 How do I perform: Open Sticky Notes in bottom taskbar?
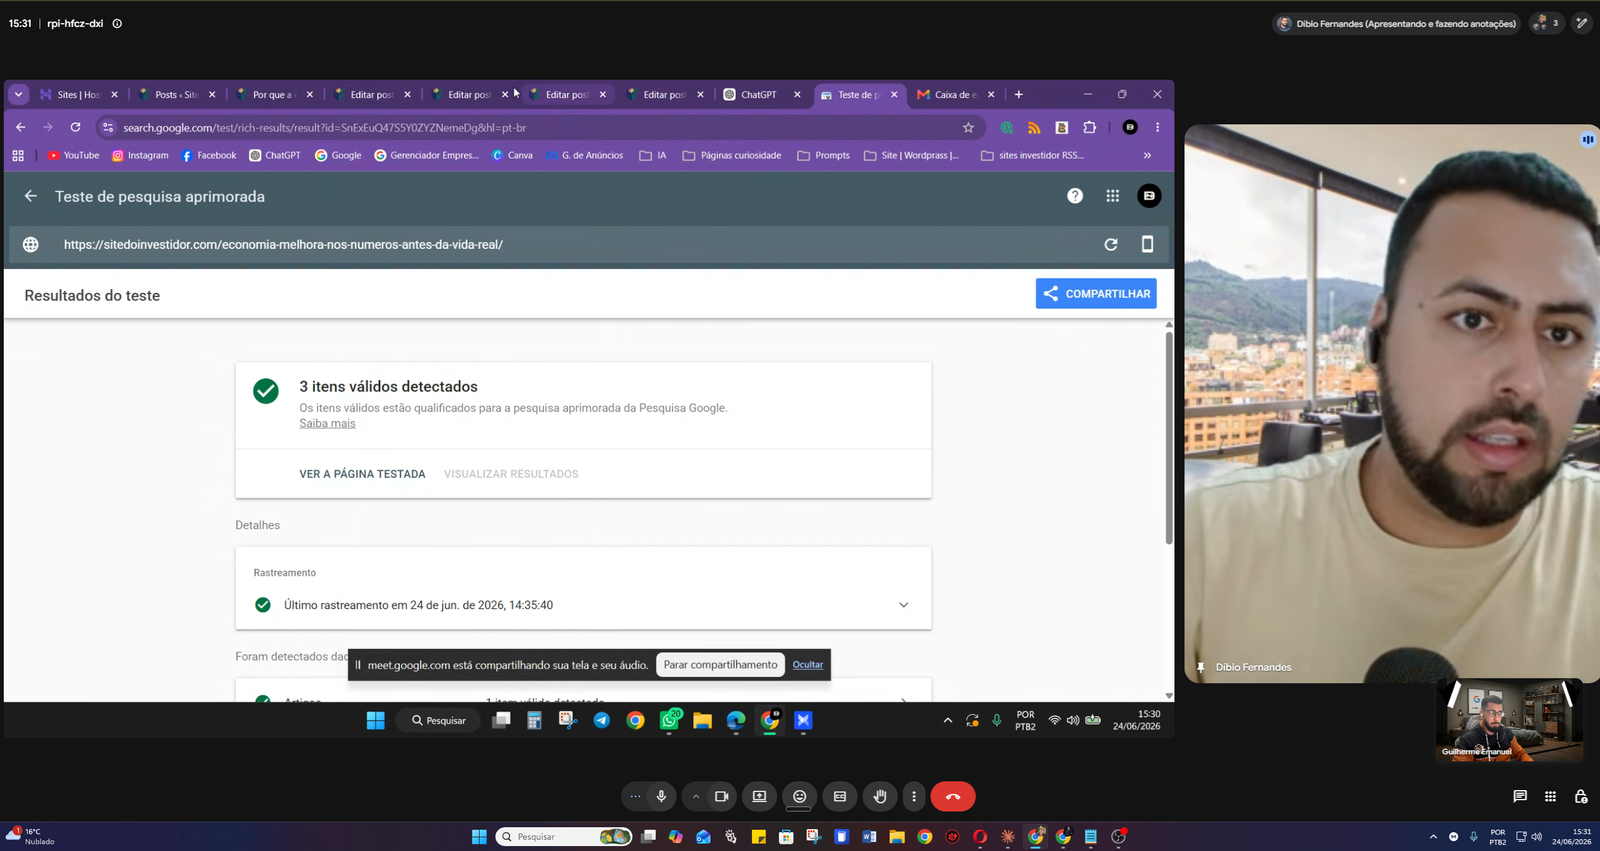pyautogui.click(x=759, y=837)
